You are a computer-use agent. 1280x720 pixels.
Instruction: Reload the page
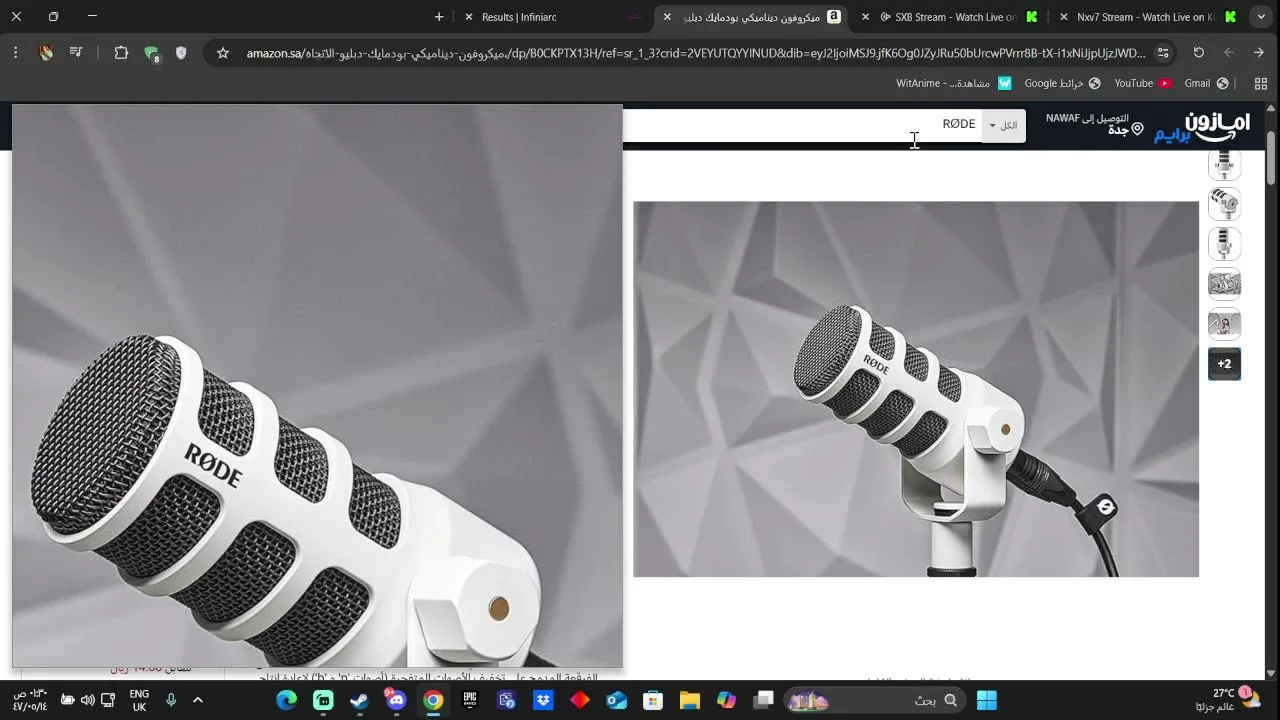pos(1199,53)
